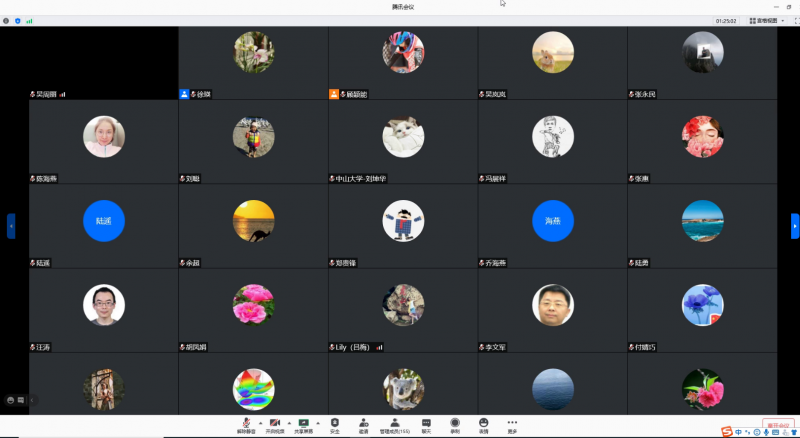Turn on camera with 开启视频
This screenshot has height=438, width=800.
(x=274, y=424)
